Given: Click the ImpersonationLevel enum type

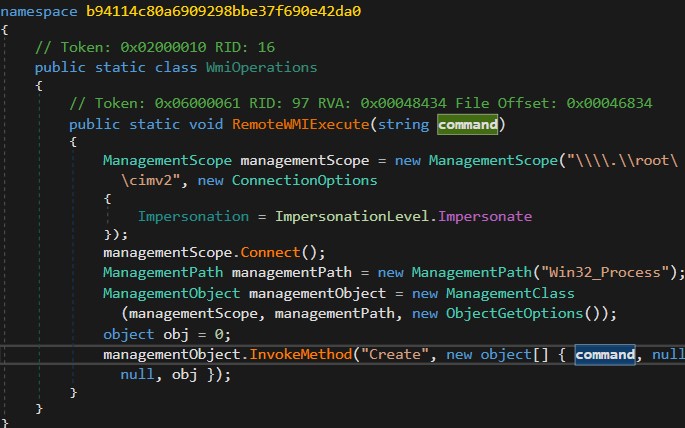Looking at the screenshot, I should pos(352,217).
